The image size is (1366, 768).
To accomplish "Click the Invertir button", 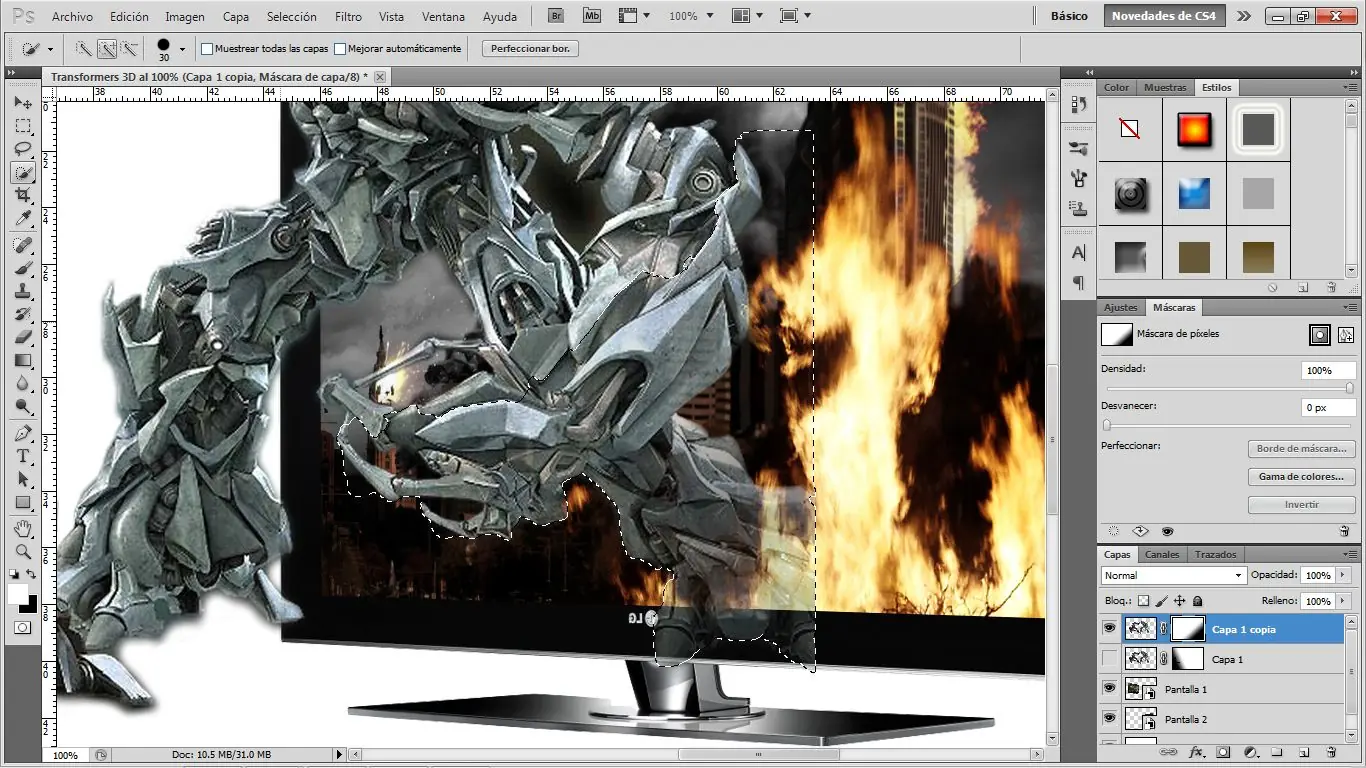I will [1302, 505].
